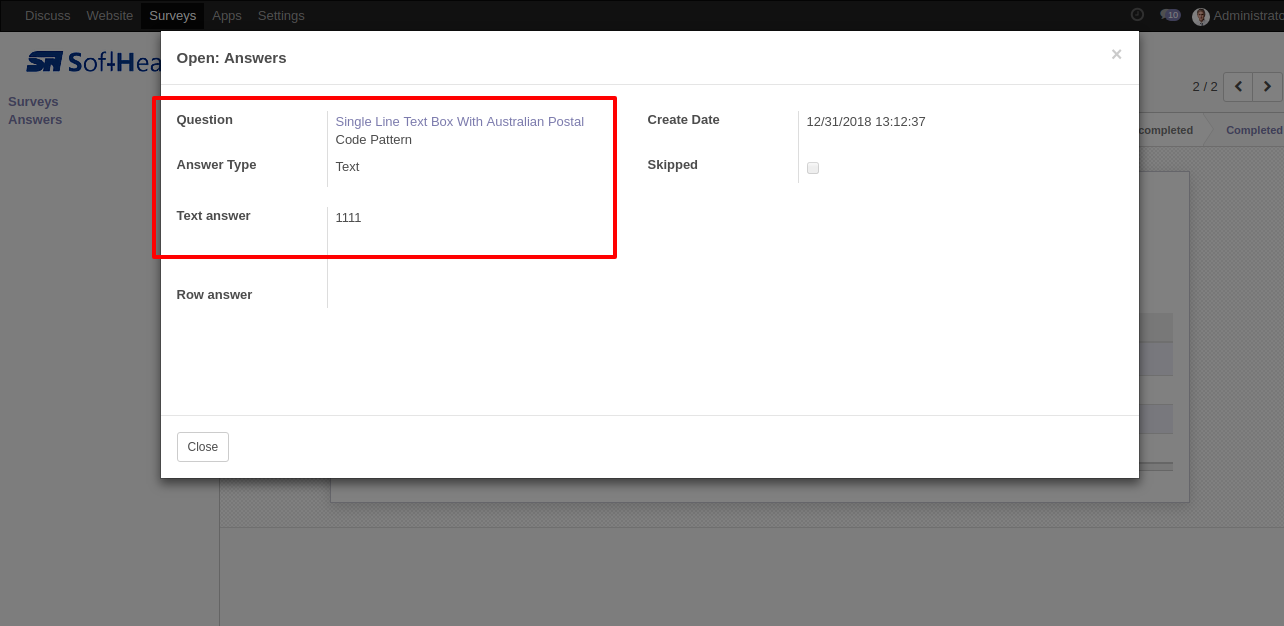1284x626 pixels.
Task: Click the Text answer value 1111
Action: click(x=348, y=217)
